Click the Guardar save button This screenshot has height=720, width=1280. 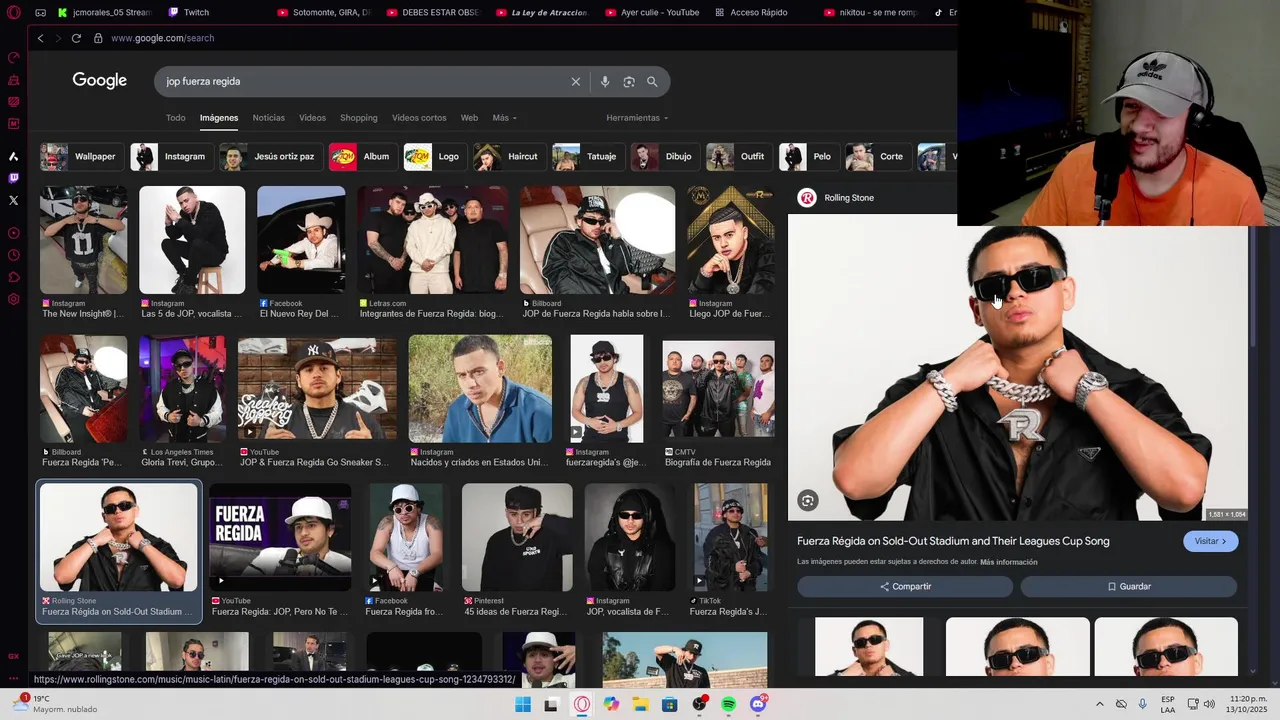coord(1129,587)
